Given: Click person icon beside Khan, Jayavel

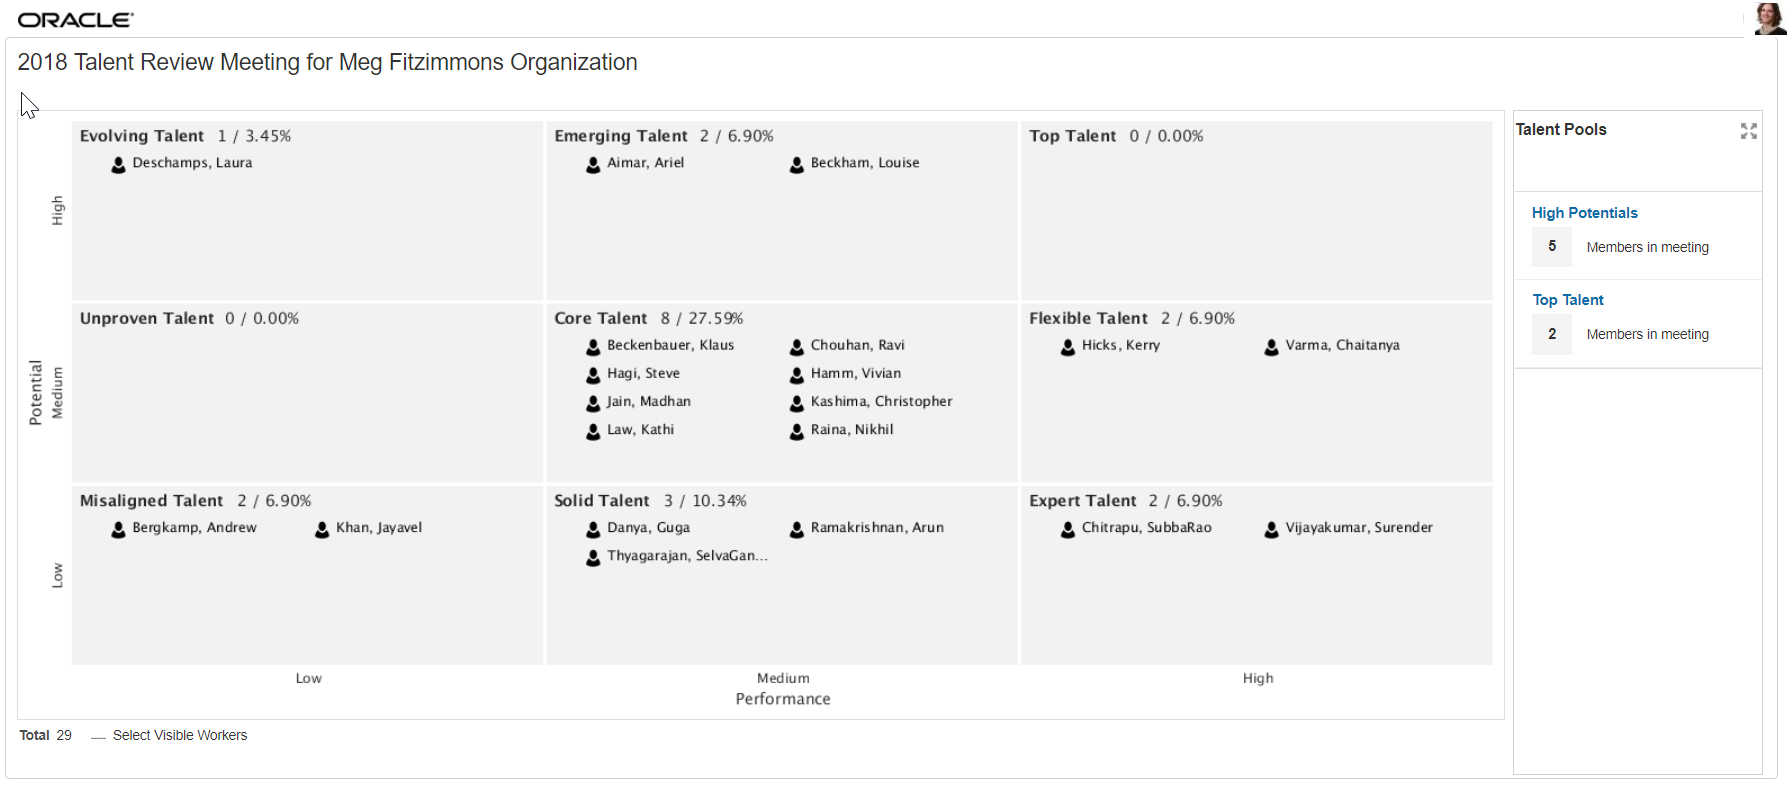Looking at the screenshot, I should click(x=322, y=529).
